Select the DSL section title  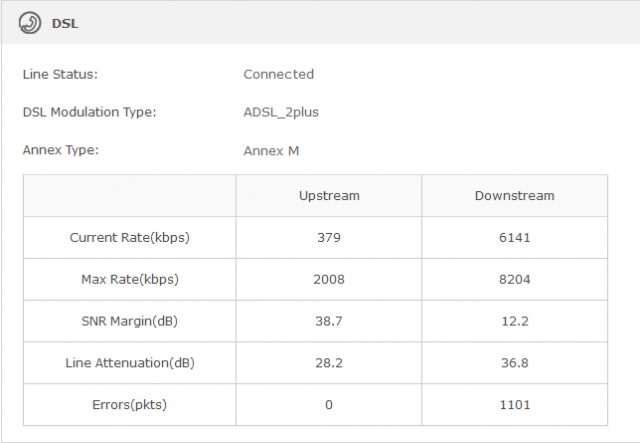(x=65, y=23)
